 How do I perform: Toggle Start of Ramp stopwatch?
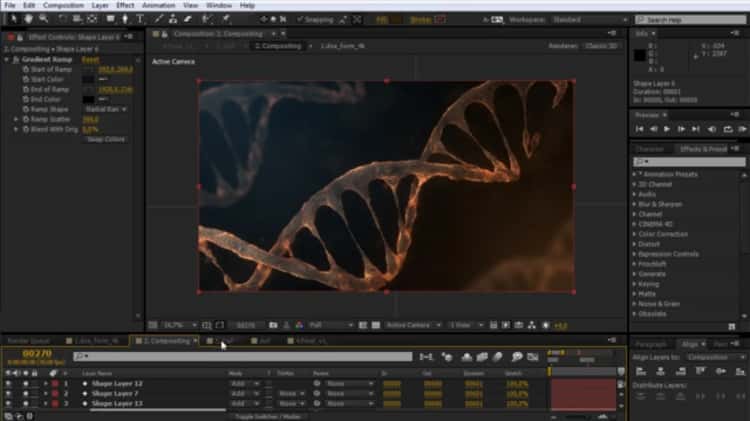[x=26, y=69]
